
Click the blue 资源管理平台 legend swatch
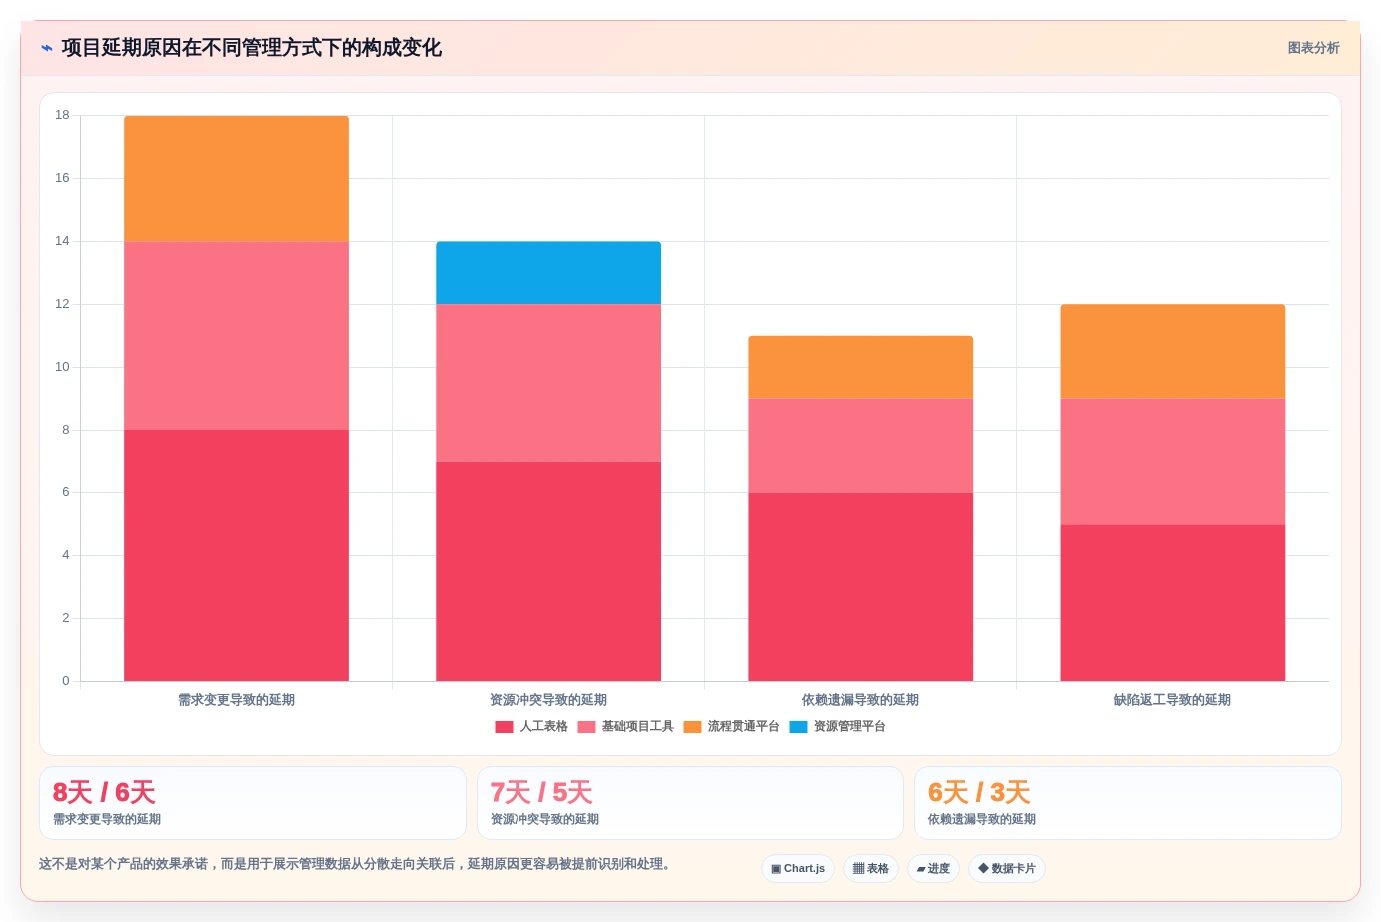(798, 727)
